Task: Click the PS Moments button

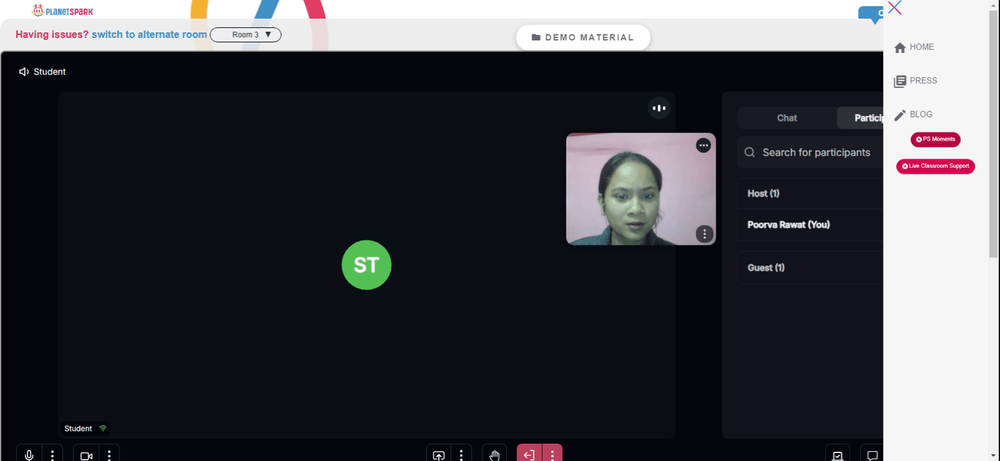Action: [936, 139]
